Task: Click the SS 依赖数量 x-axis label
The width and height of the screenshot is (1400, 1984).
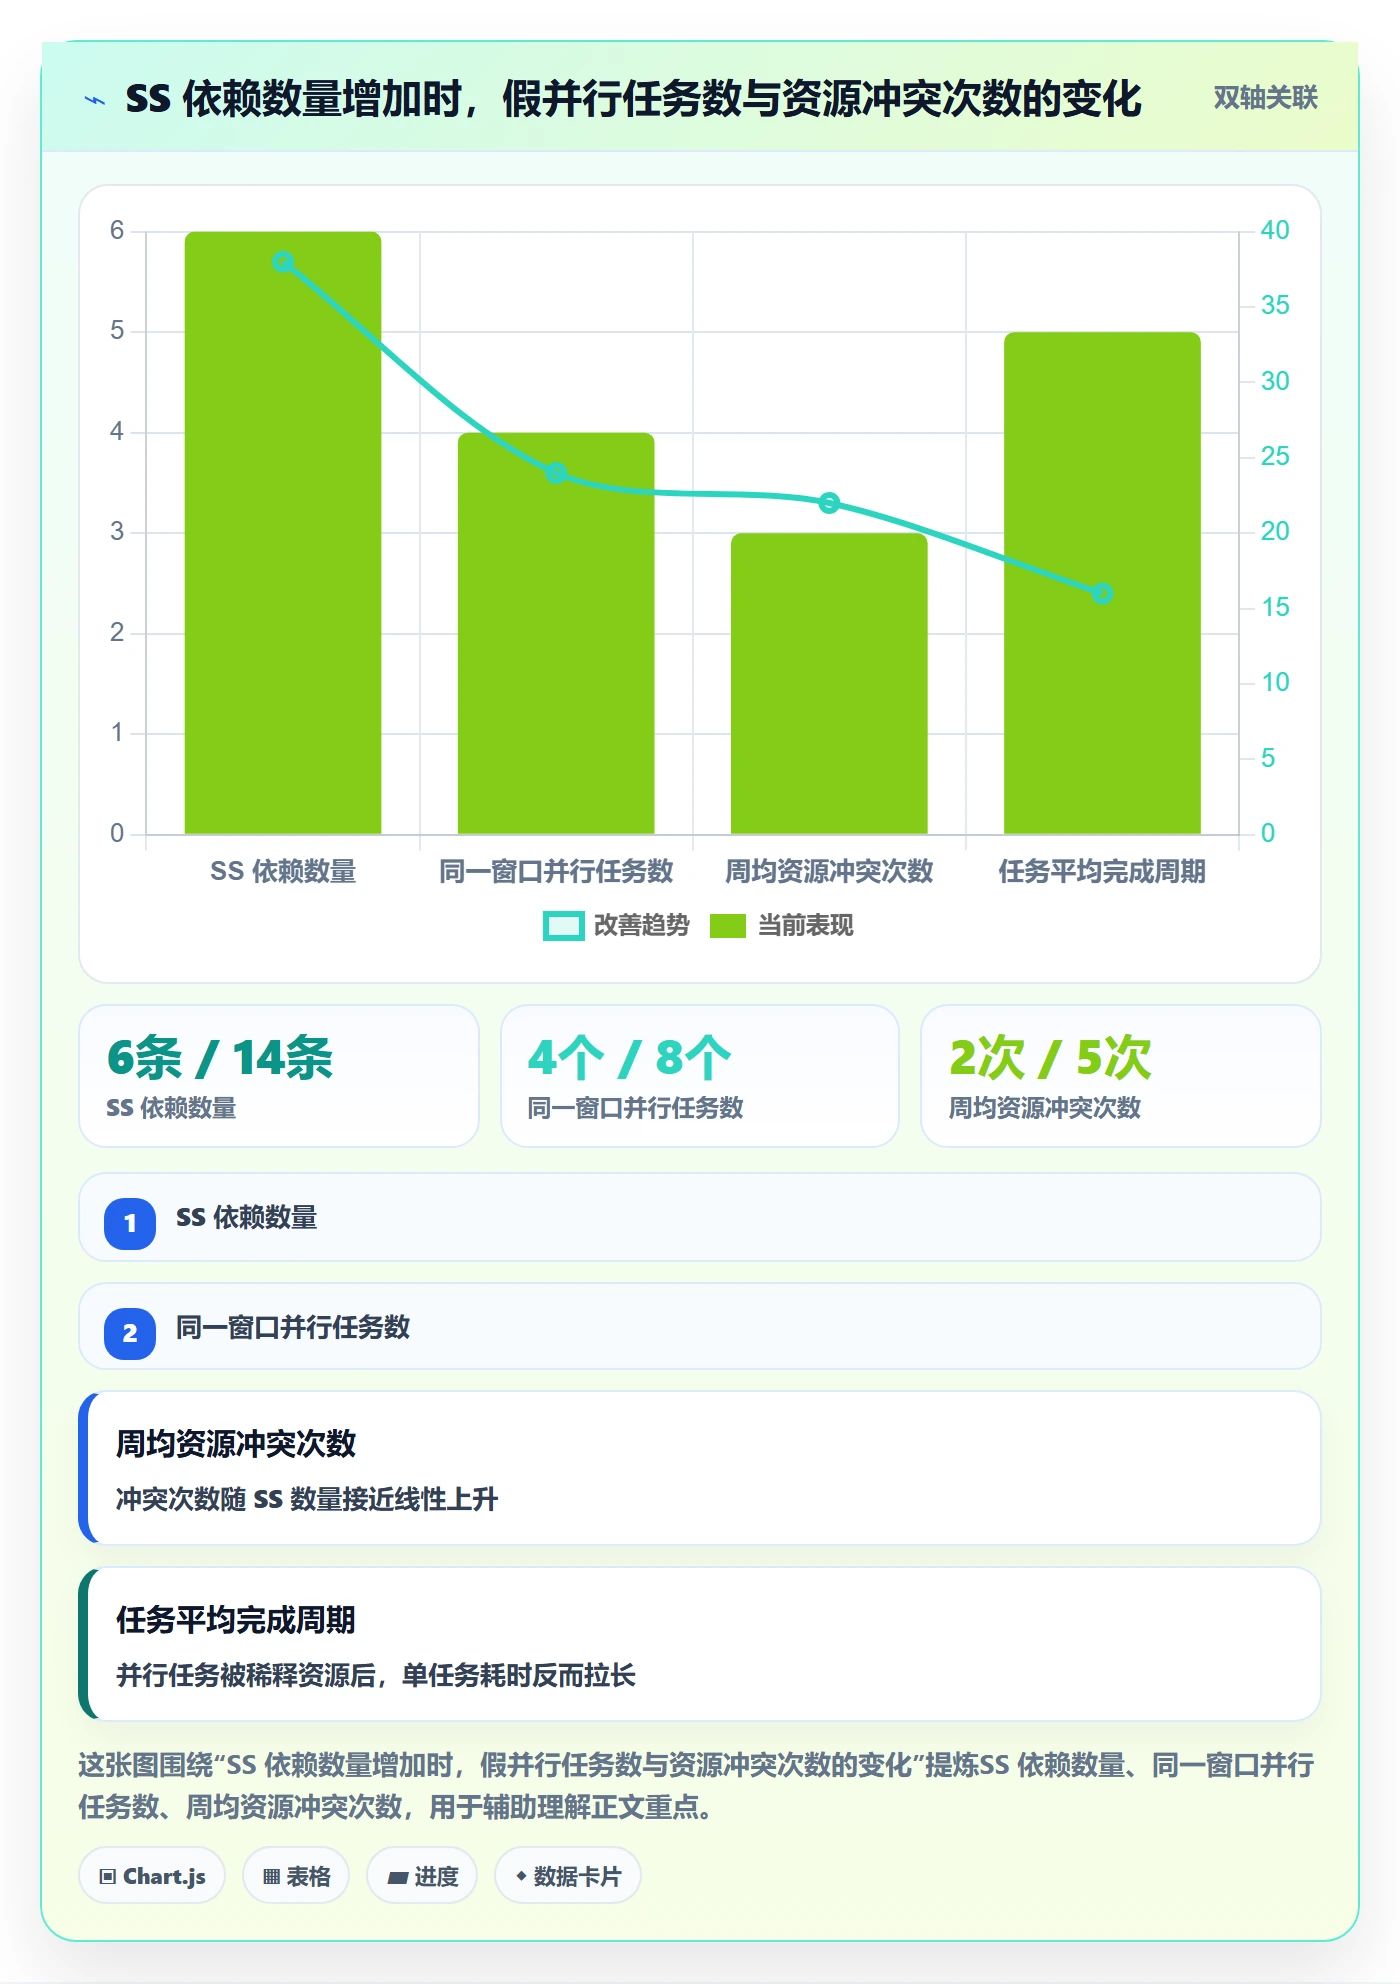Action: tap(283, 872)
